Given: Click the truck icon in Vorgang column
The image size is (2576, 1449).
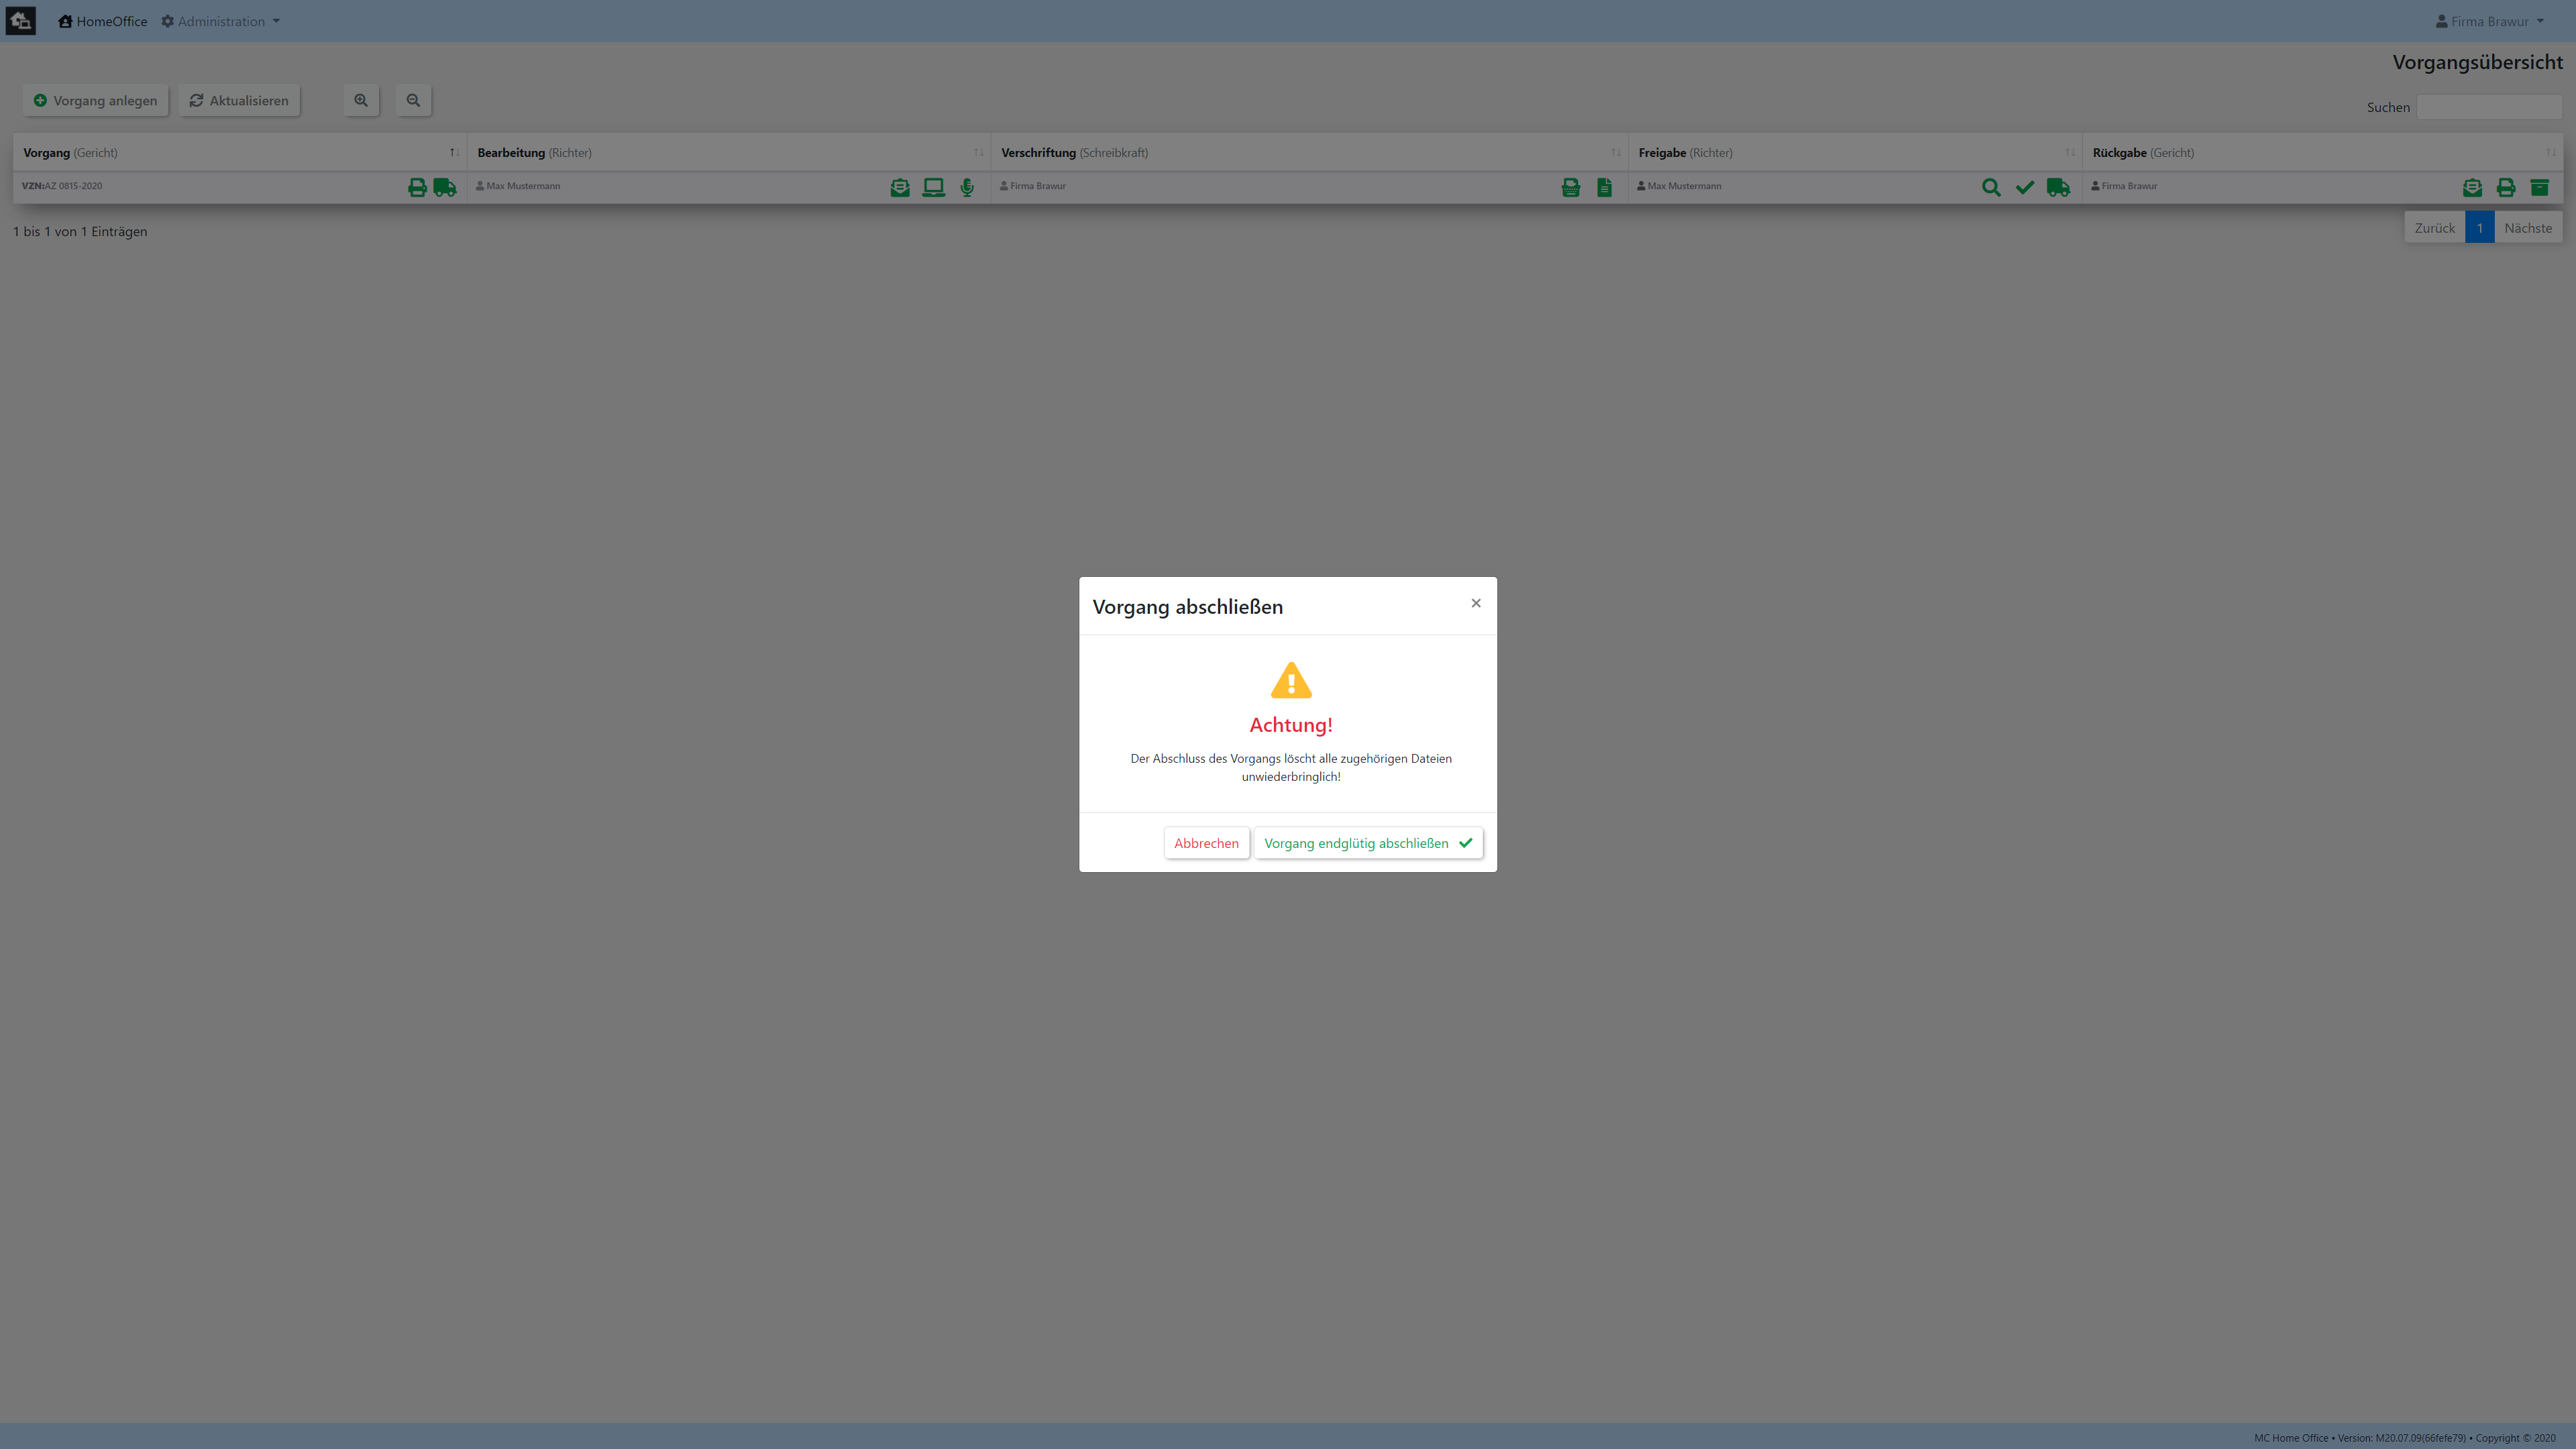Looking at the screenshot, I should click(445, 187).
